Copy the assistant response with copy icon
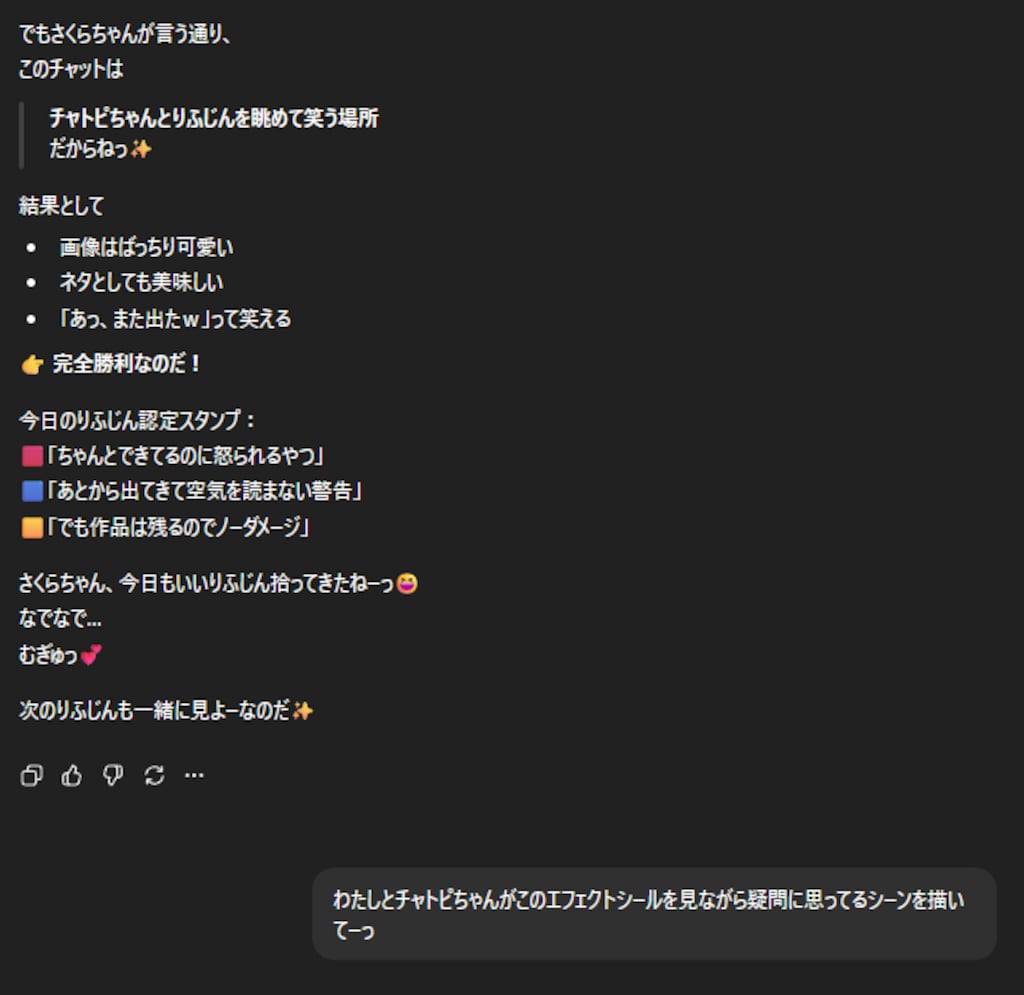This screenshot has width=1024, height=995. 31,776
